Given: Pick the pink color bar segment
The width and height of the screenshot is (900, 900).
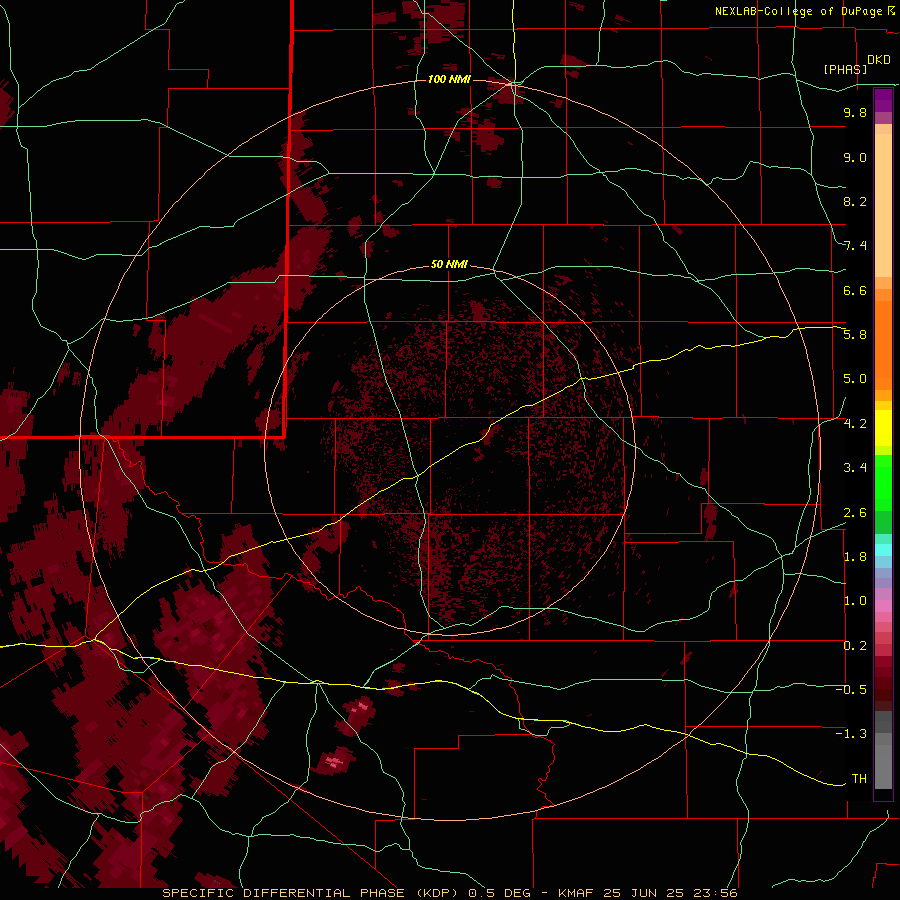Looking at the screenshot, I should (883, 606).
